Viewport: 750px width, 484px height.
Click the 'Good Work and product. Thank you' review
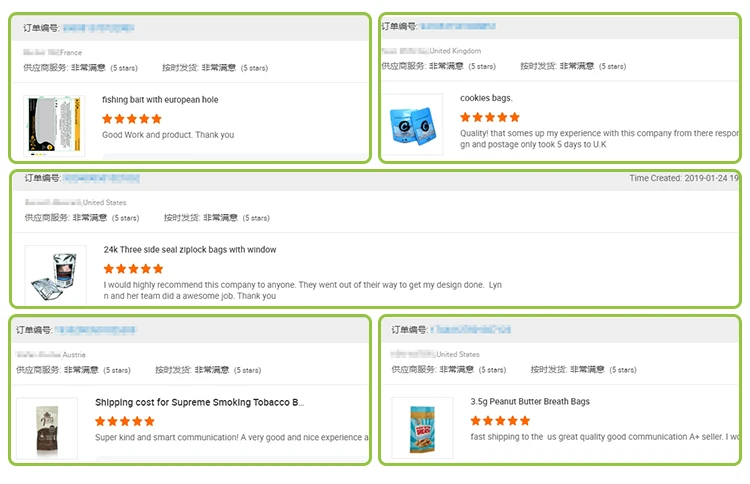pyautogui.click(x=168, y=135)
